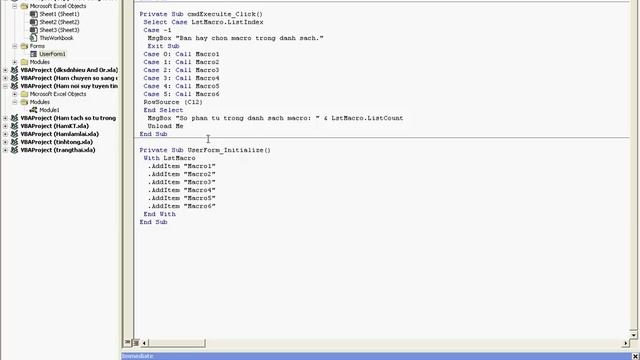
Task: Expand VBAProject (trangthai.xla) node
Action: click(5, 150)
